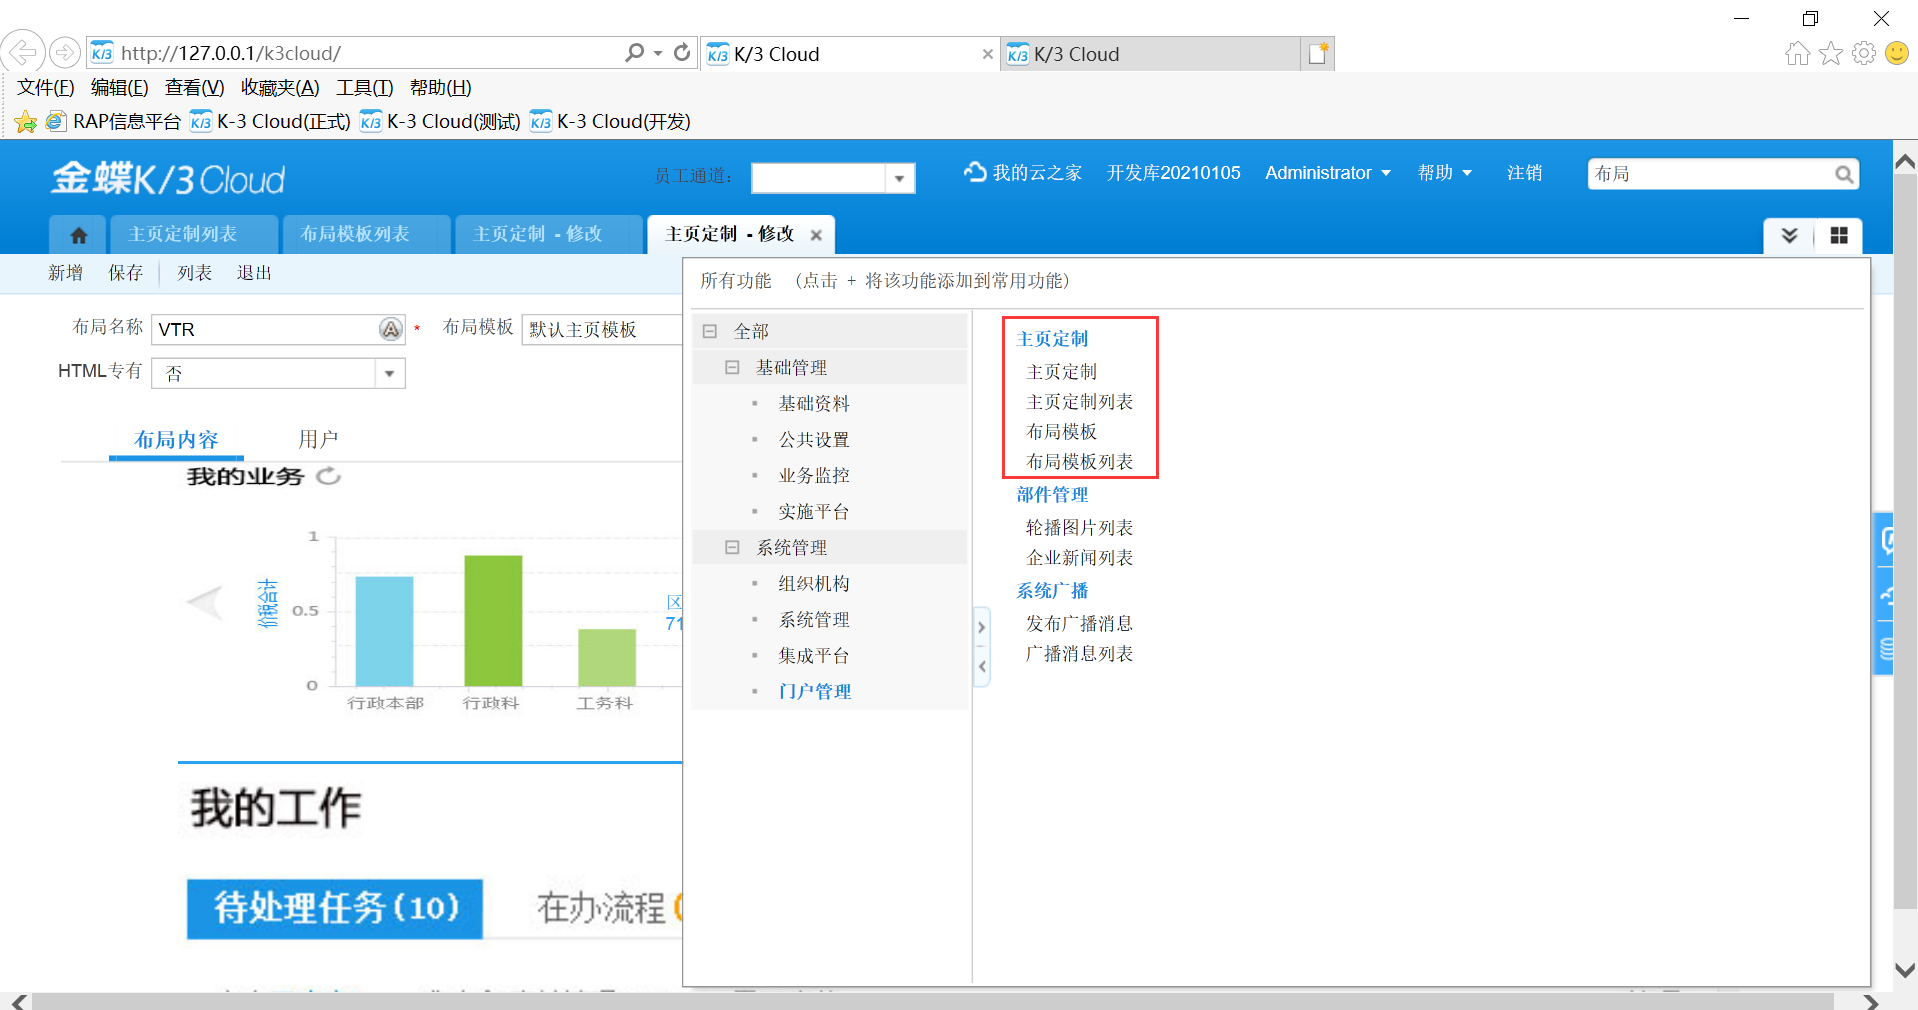Collapse the 系统管理 parent tree node
The image size is (1918, 1010).
(x=732, y=547)
